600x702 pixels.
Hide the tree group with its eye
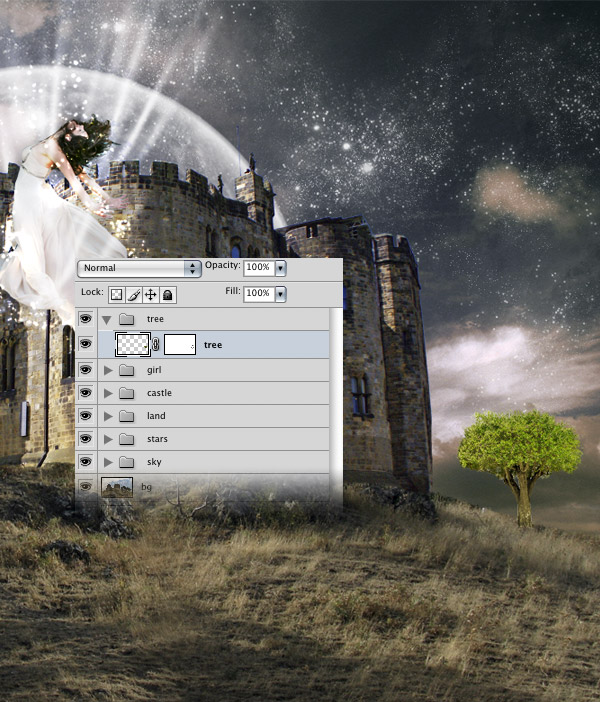[x=86, y=318]
